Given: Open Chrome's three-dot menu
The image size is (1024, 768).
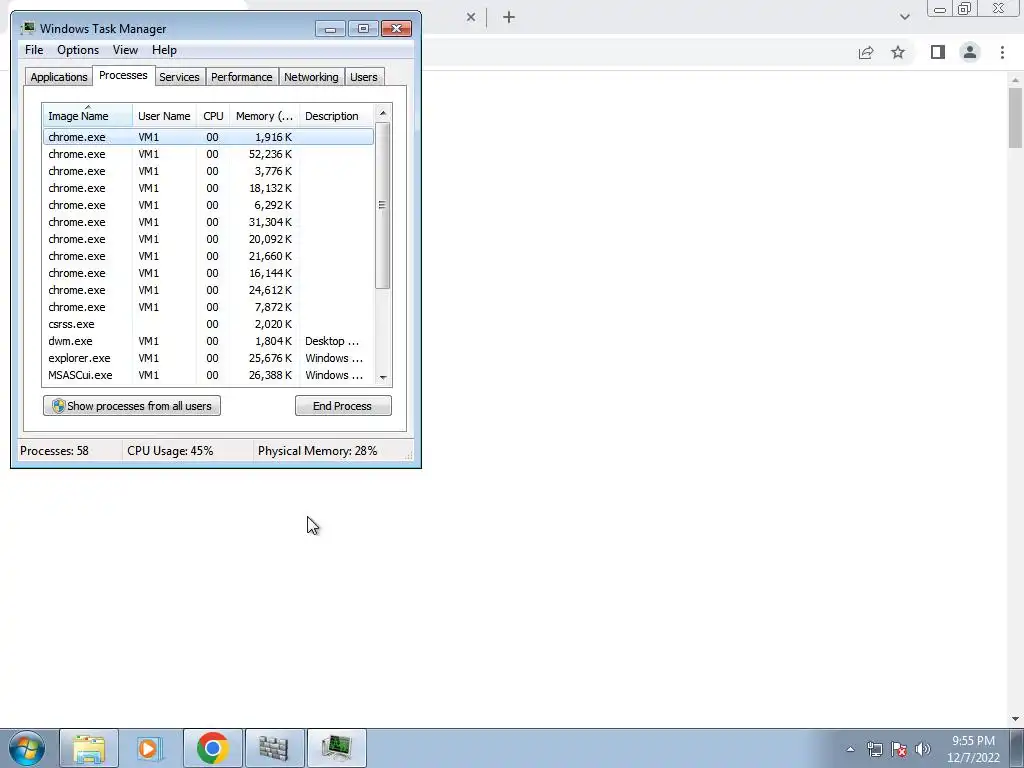Looking at the screenshot, I should tap(1002, 52).
